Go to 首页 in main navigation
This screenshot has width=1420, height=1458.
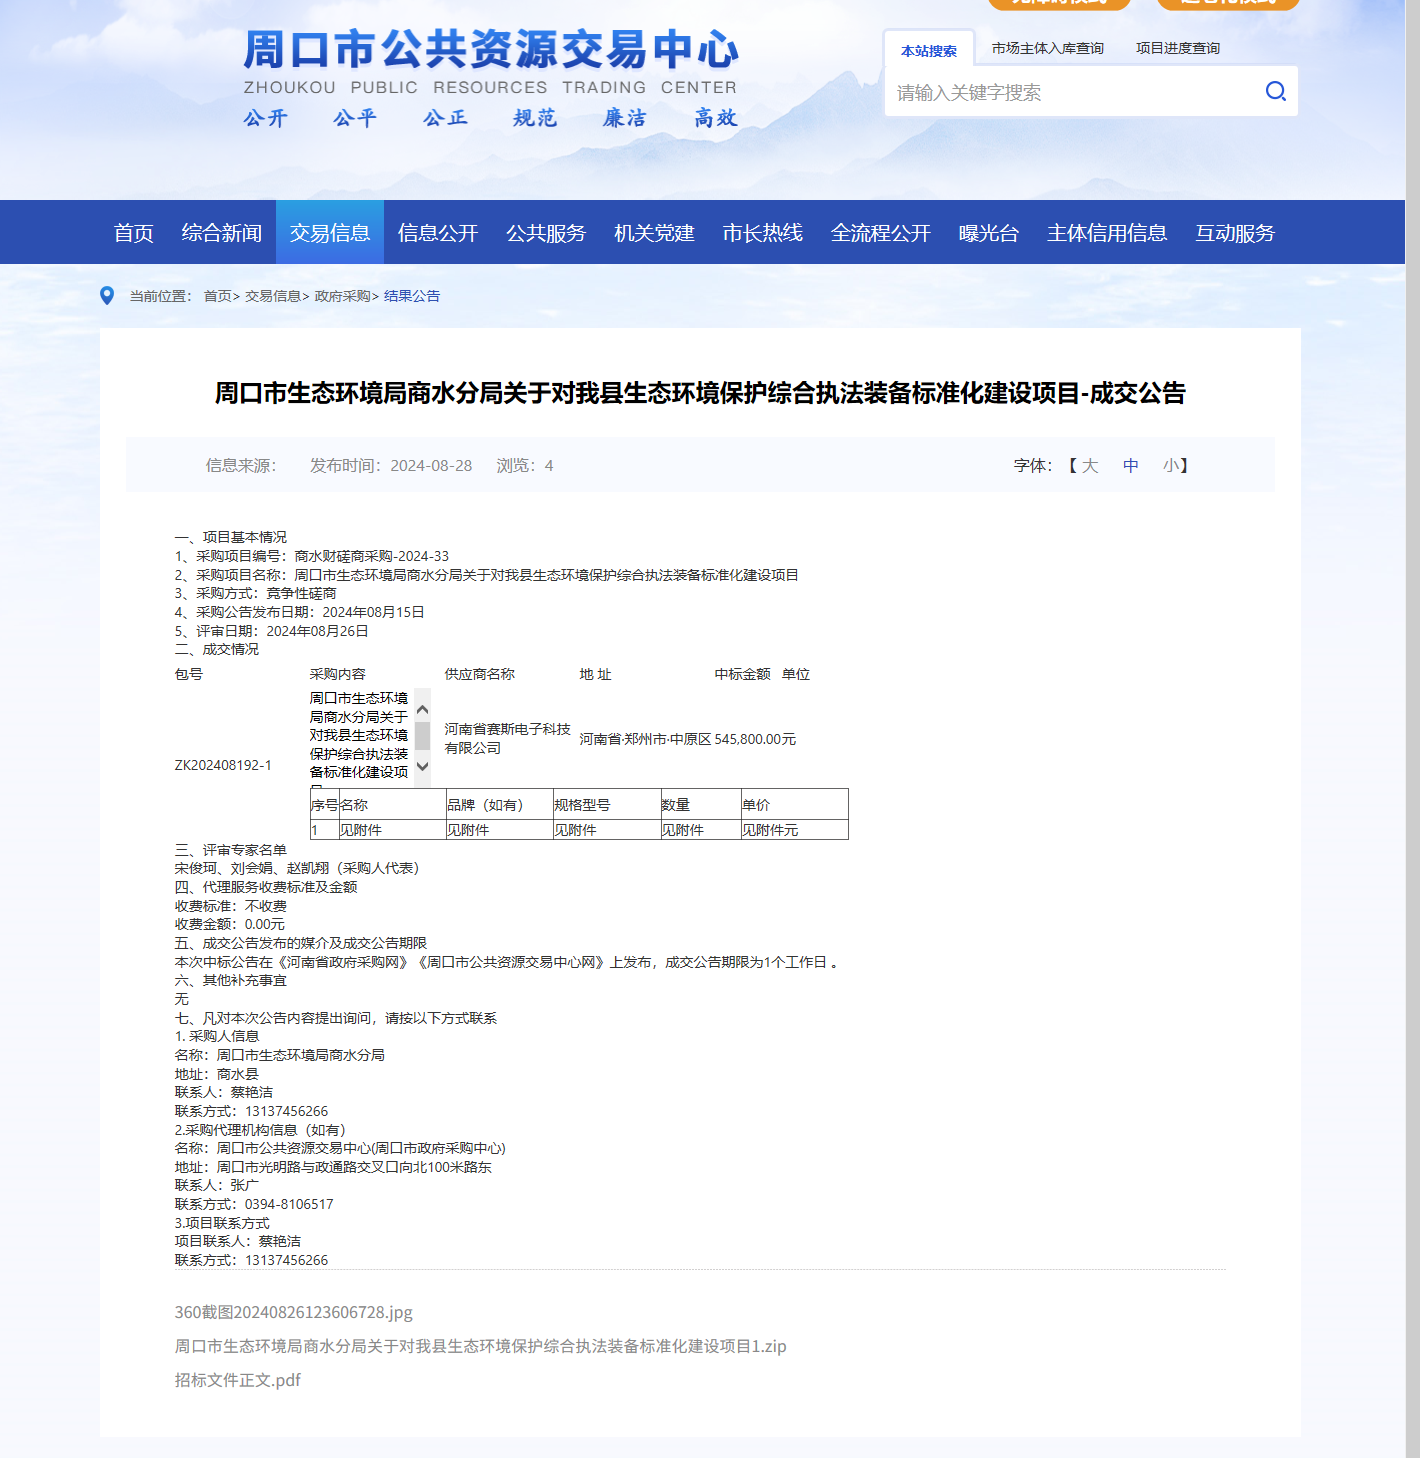tap(134, 233)
